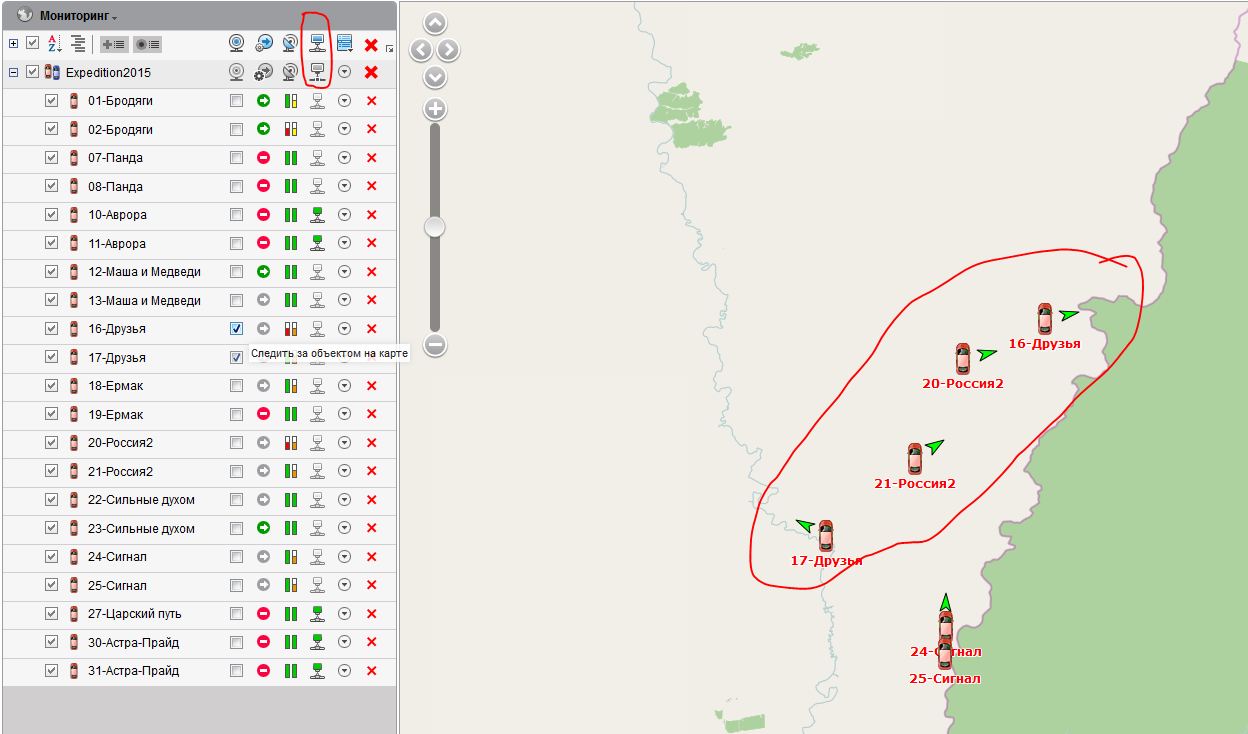Image resolution: width=1248 pixels, height=734 pixels.
Task: Remove 01-Бродяги from the list
Action: tap(371, 101)
